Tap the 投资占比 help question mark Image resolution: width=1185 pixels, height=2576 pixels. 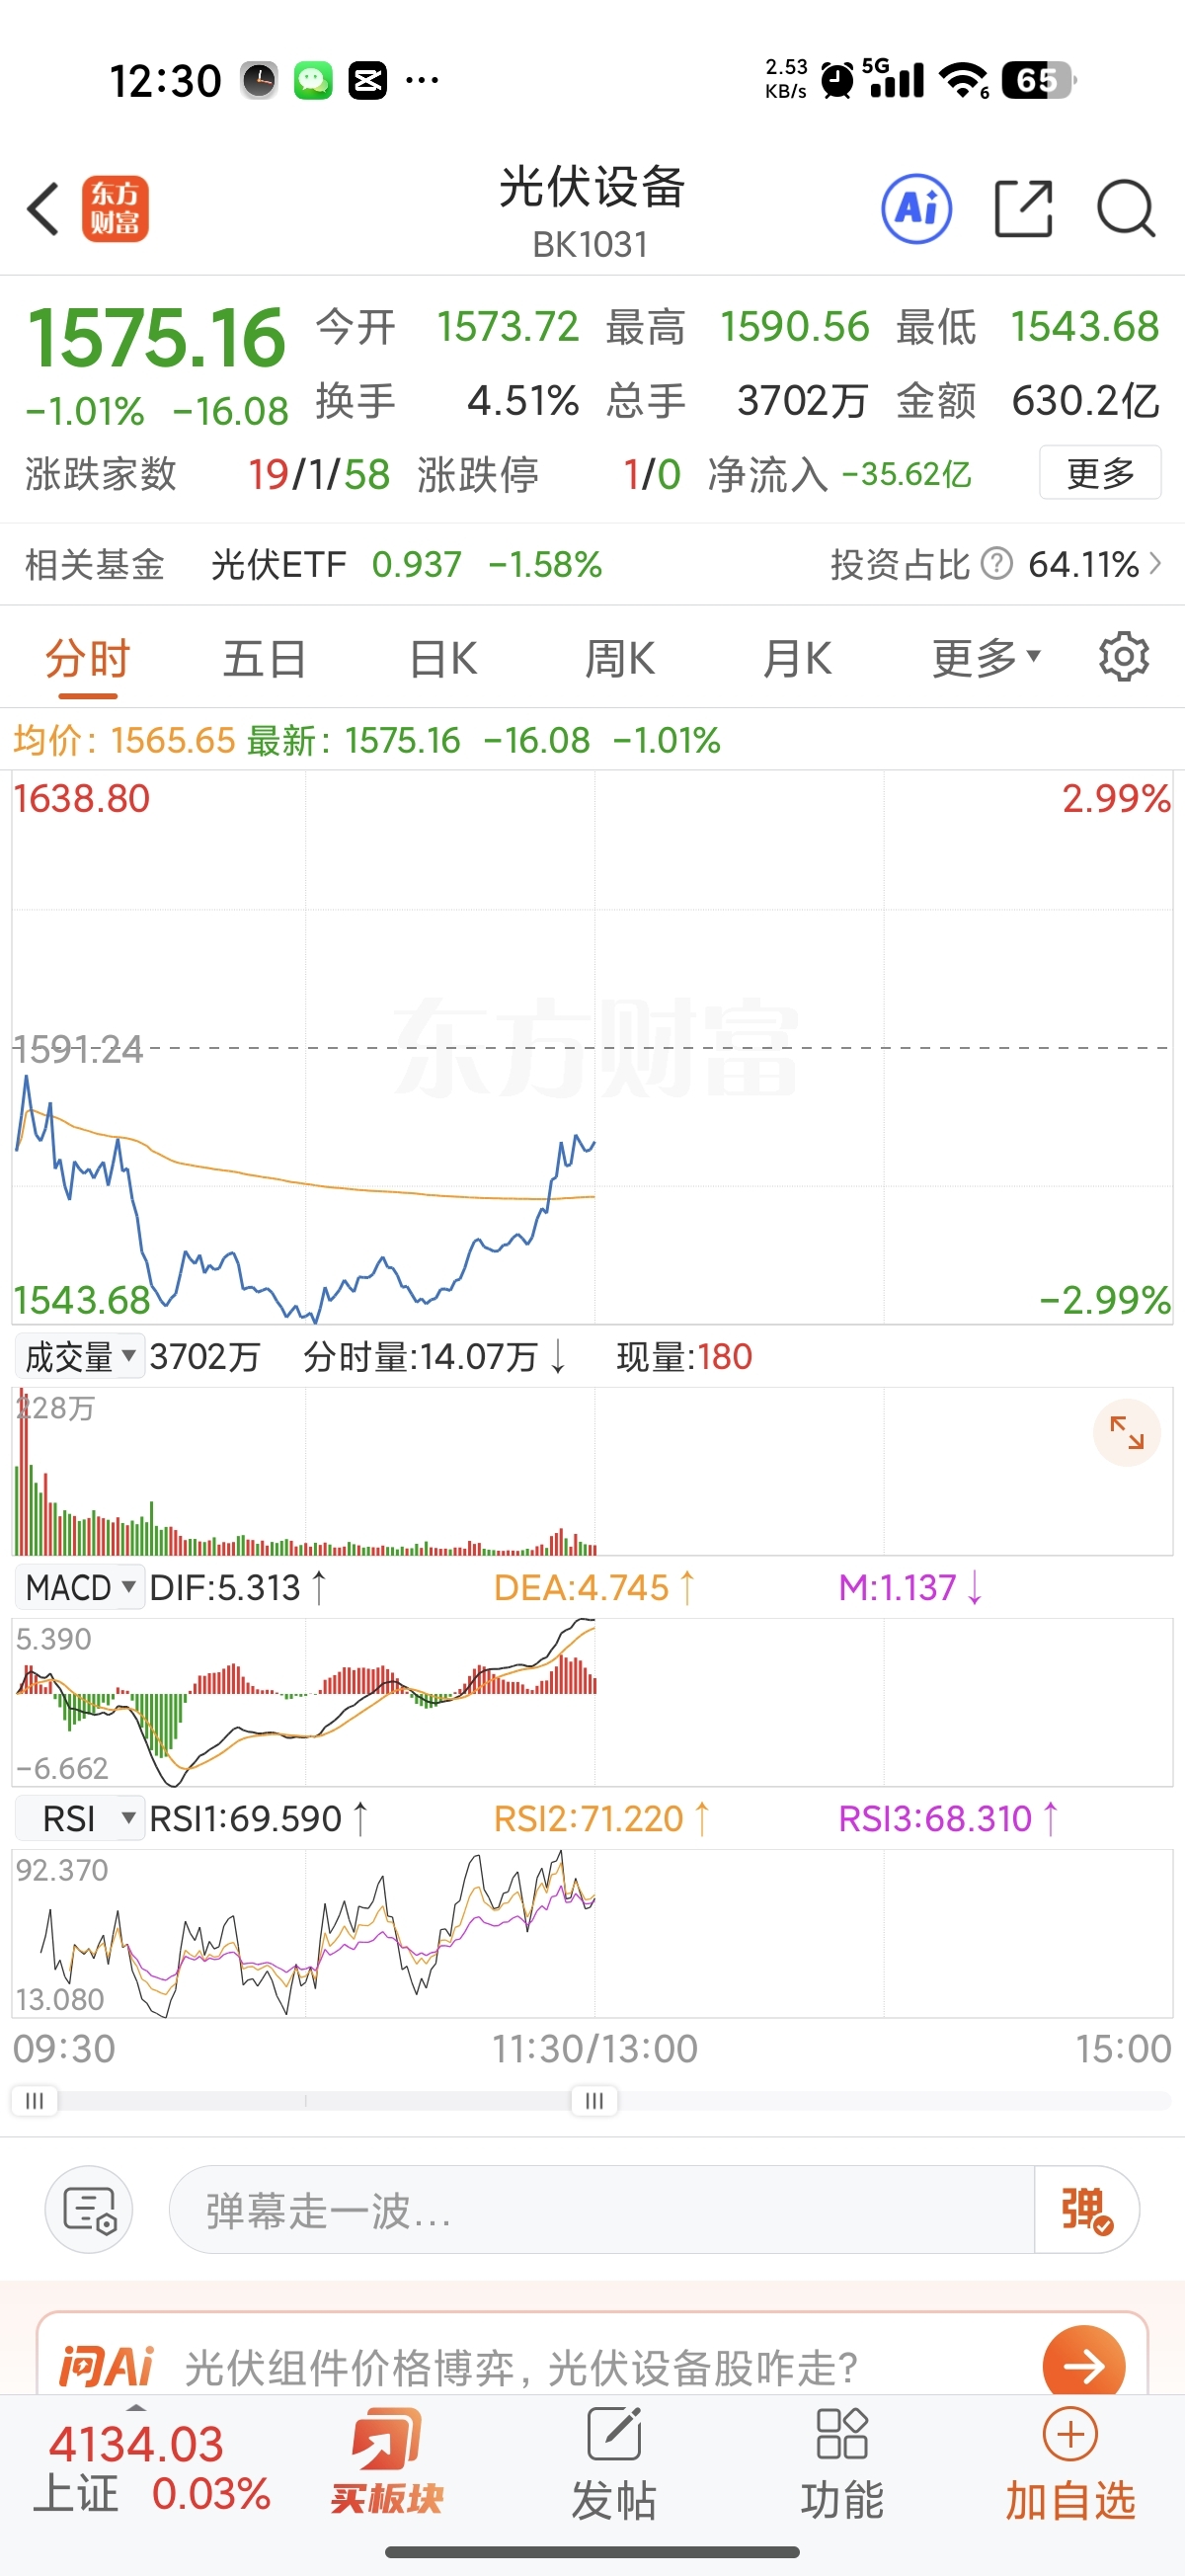pos(997,564)
